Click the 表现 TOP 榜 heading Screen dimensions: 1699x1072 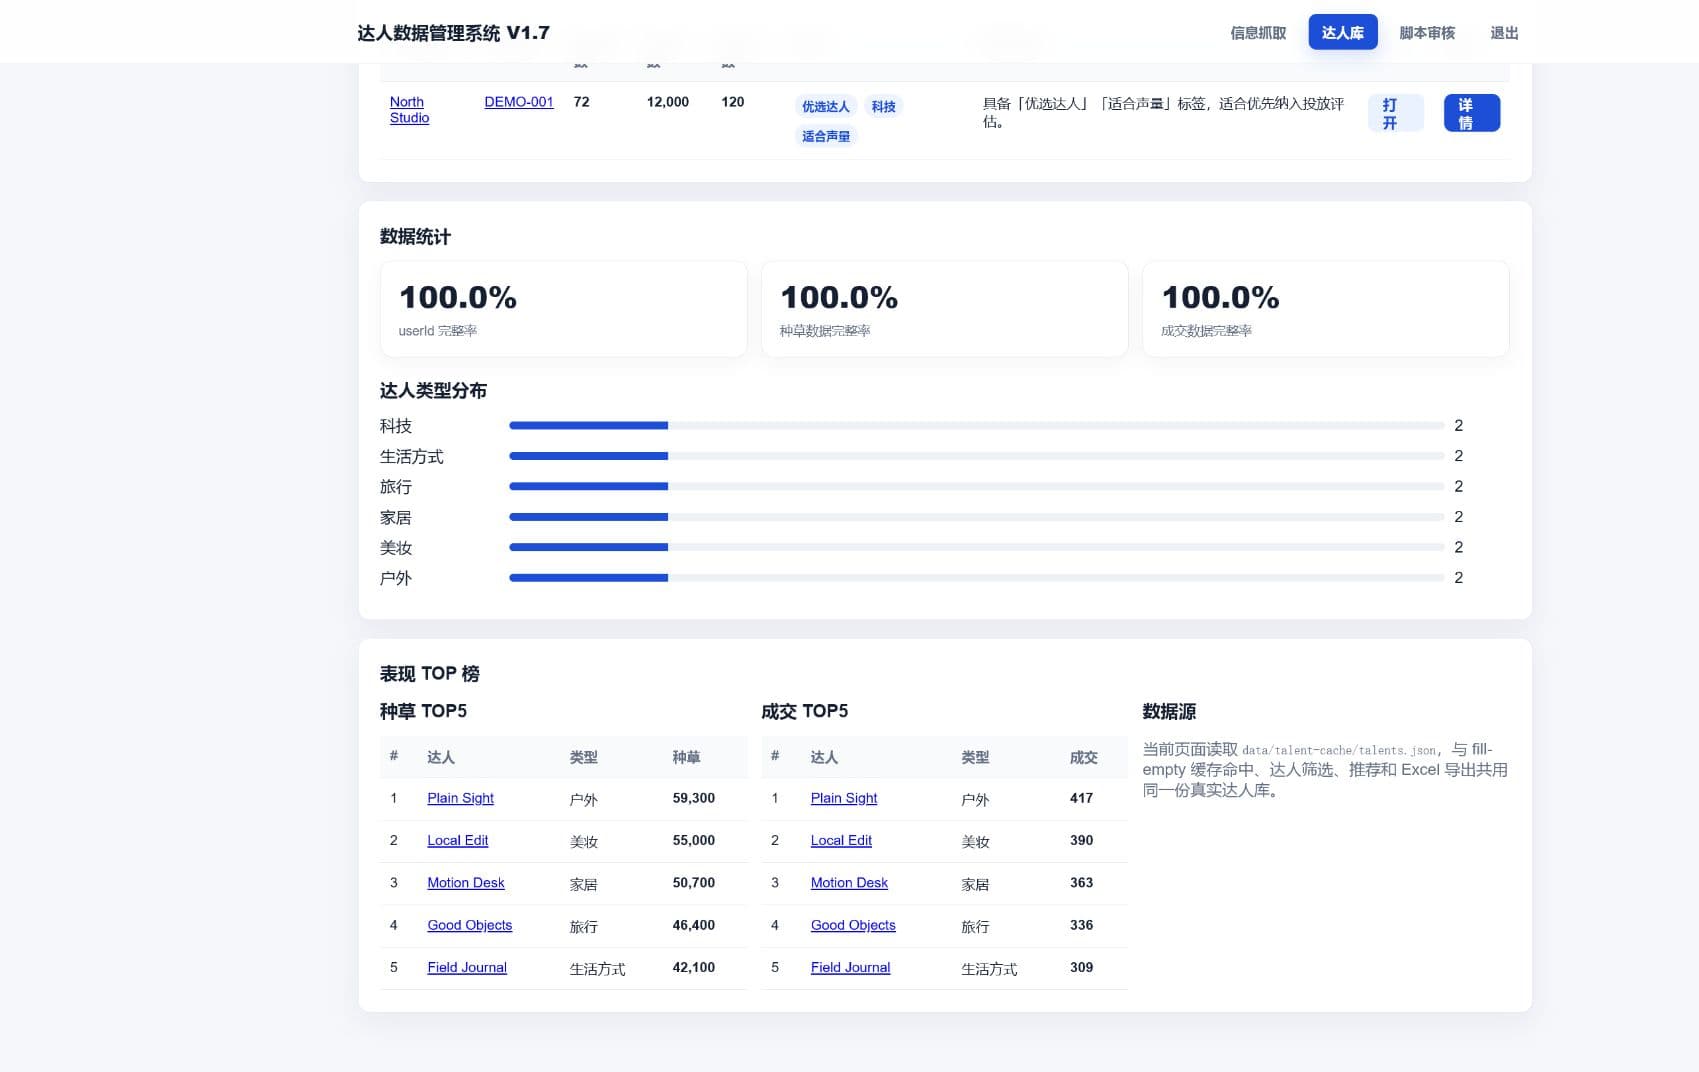[x=430, y=674]
